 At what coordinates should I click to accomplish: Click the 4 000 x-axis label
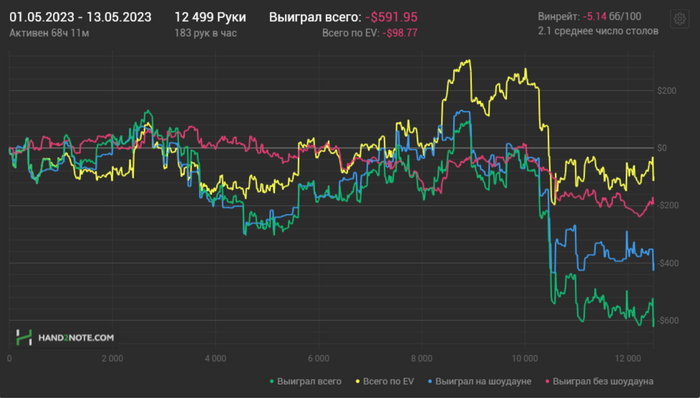(x=216, y=358)
